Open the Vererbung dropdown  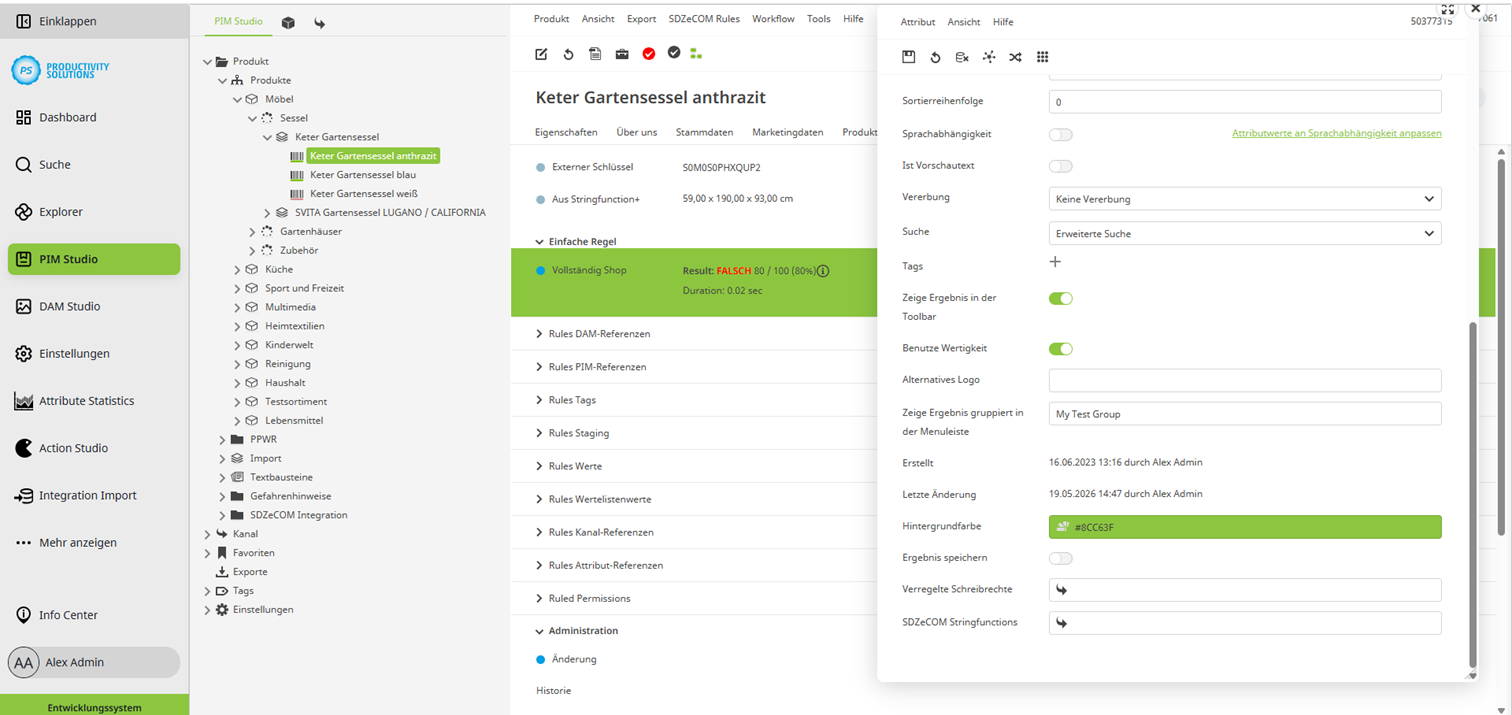pyautogui.click(x=1245, y=199)
